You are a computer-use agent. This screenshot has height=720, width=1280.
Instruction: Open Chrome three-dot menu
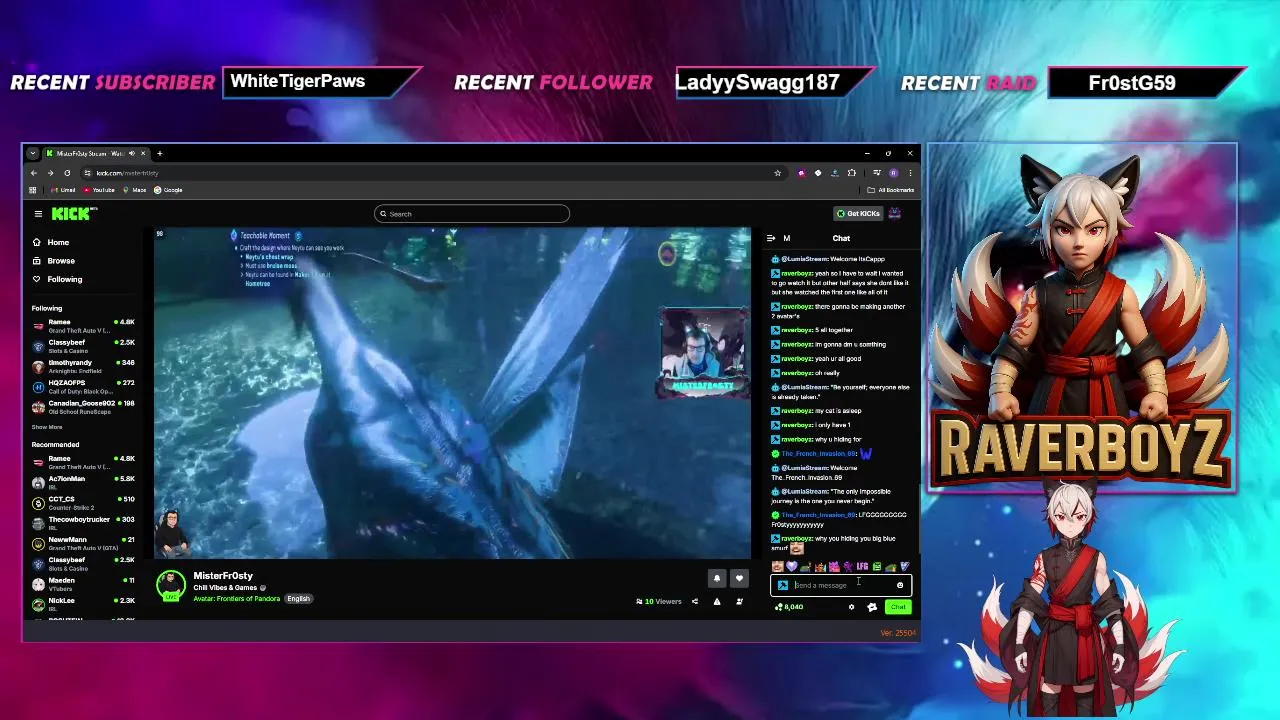tap(910, 173)
